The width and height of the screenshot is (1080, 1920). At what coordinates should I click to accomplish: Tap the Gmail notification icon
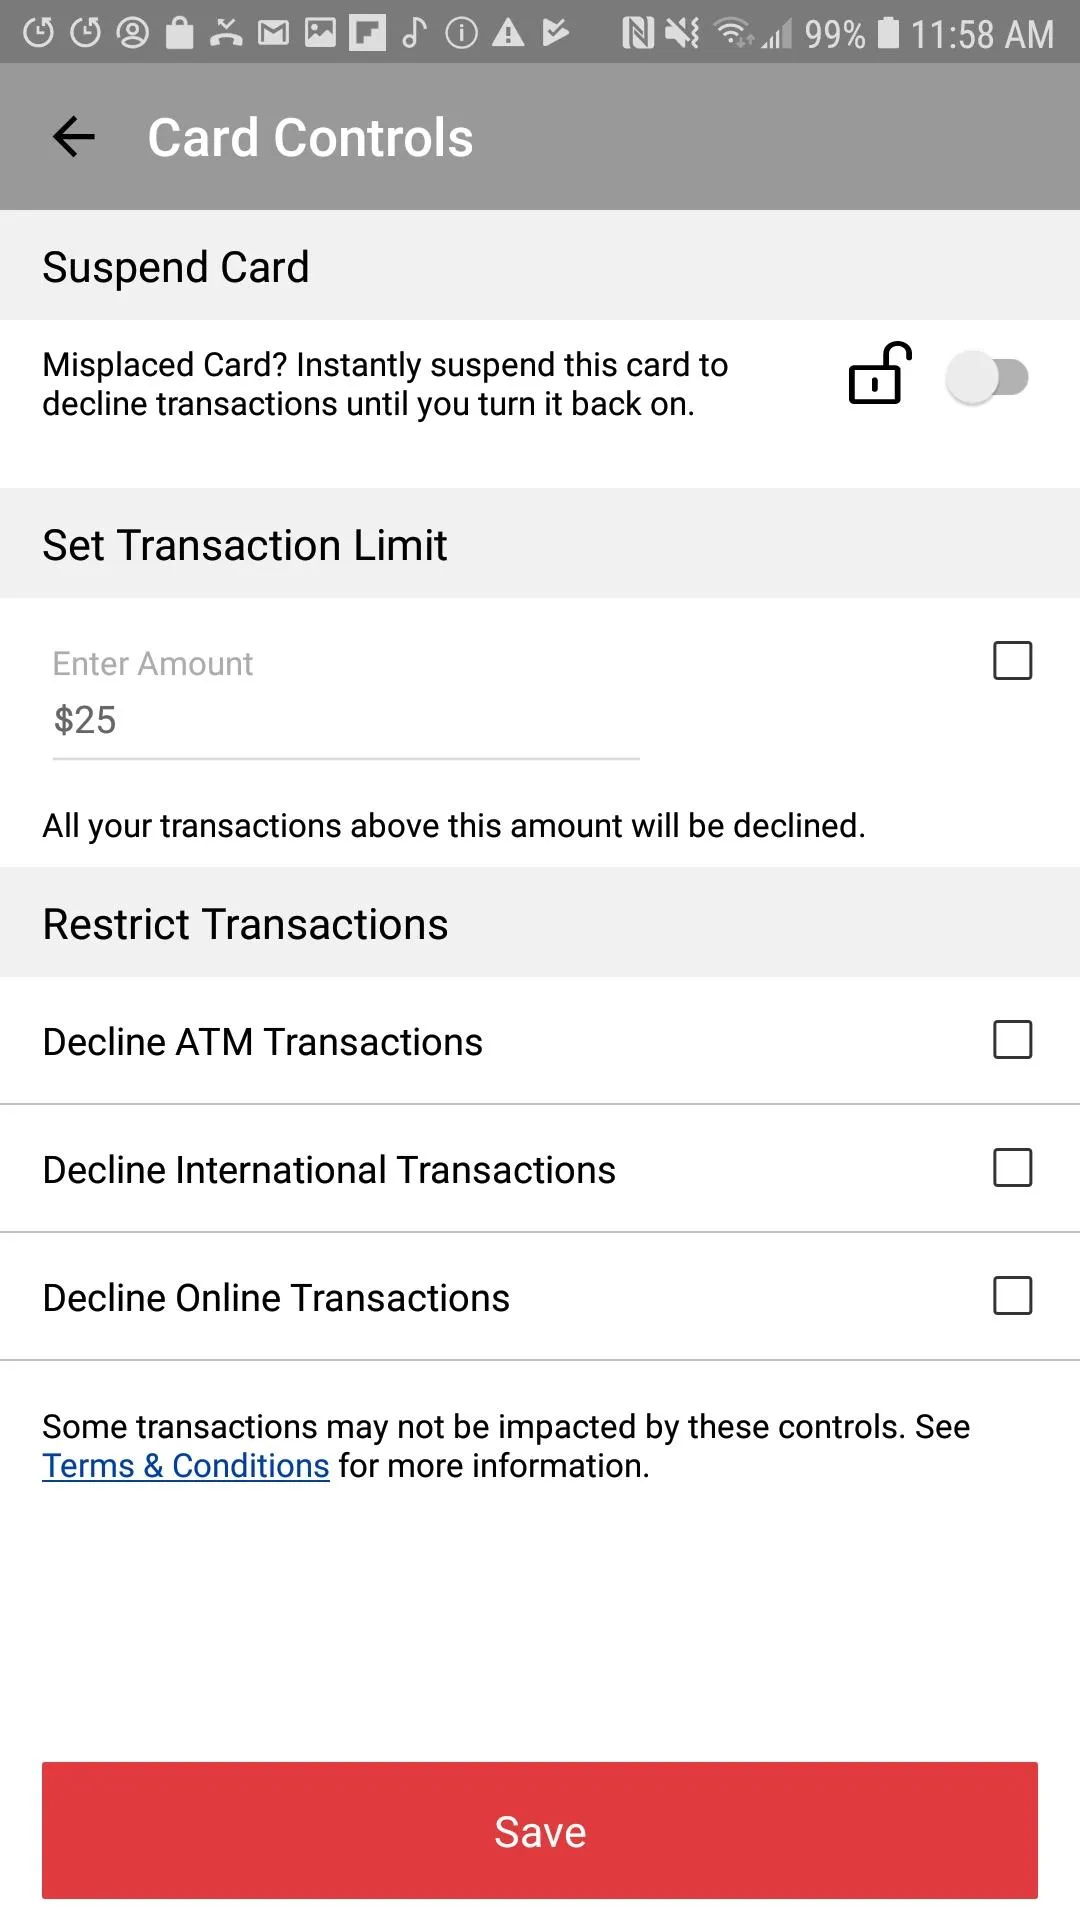click(x=273, y=34)
